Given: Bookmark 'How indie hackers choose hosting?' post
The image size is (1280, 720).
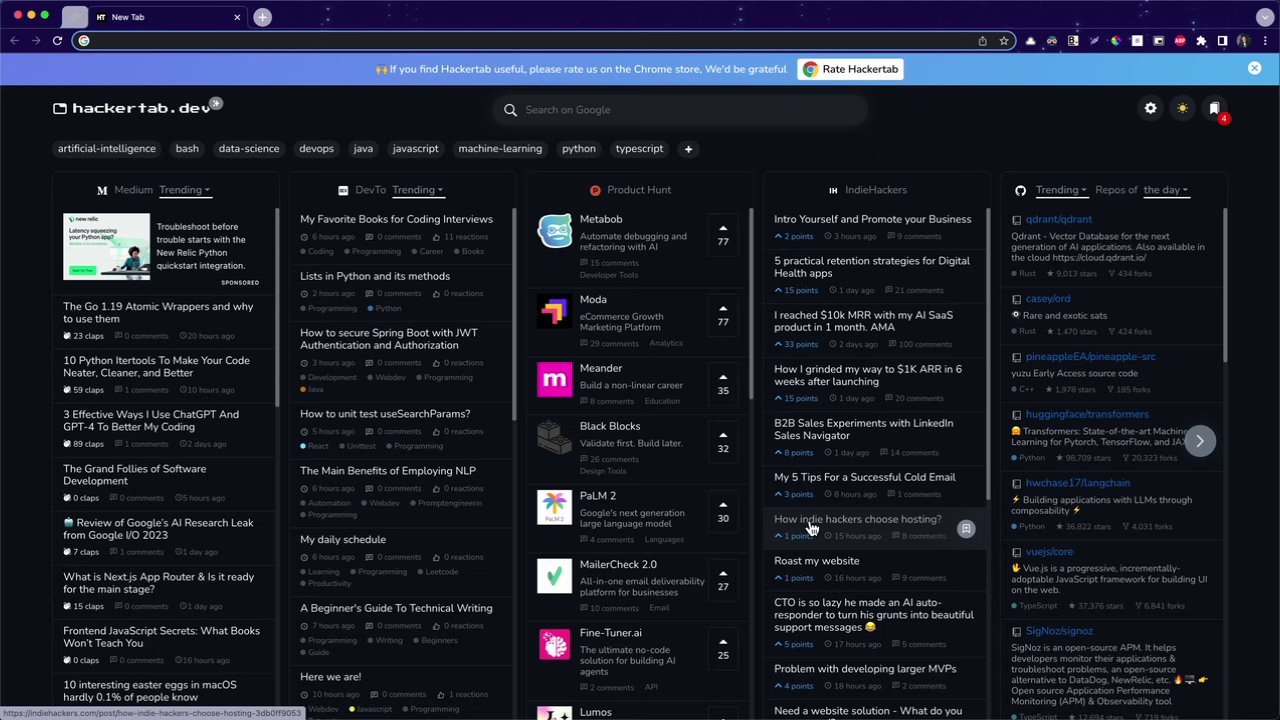Looking at the screenshot, I should pyautogui.click(x=966, y=528).
